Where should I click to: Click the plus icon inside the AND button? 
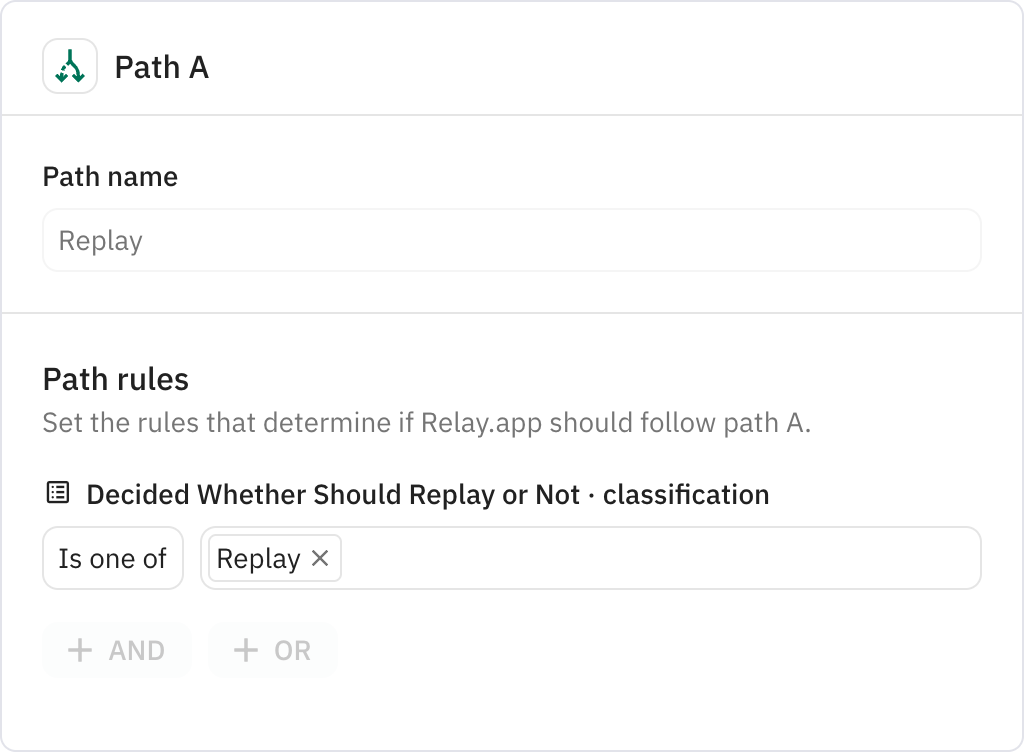81,650
